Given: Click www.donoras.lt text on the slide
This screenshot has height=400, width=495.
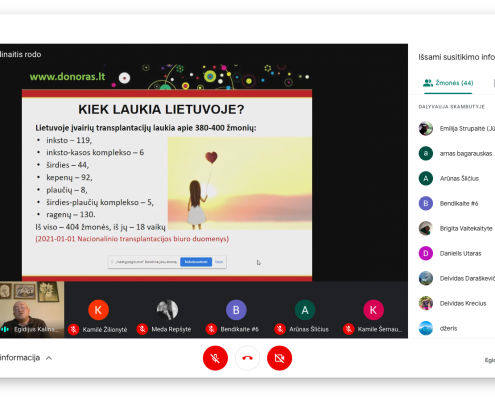Looking at the screenshot, I should [67, 77].
